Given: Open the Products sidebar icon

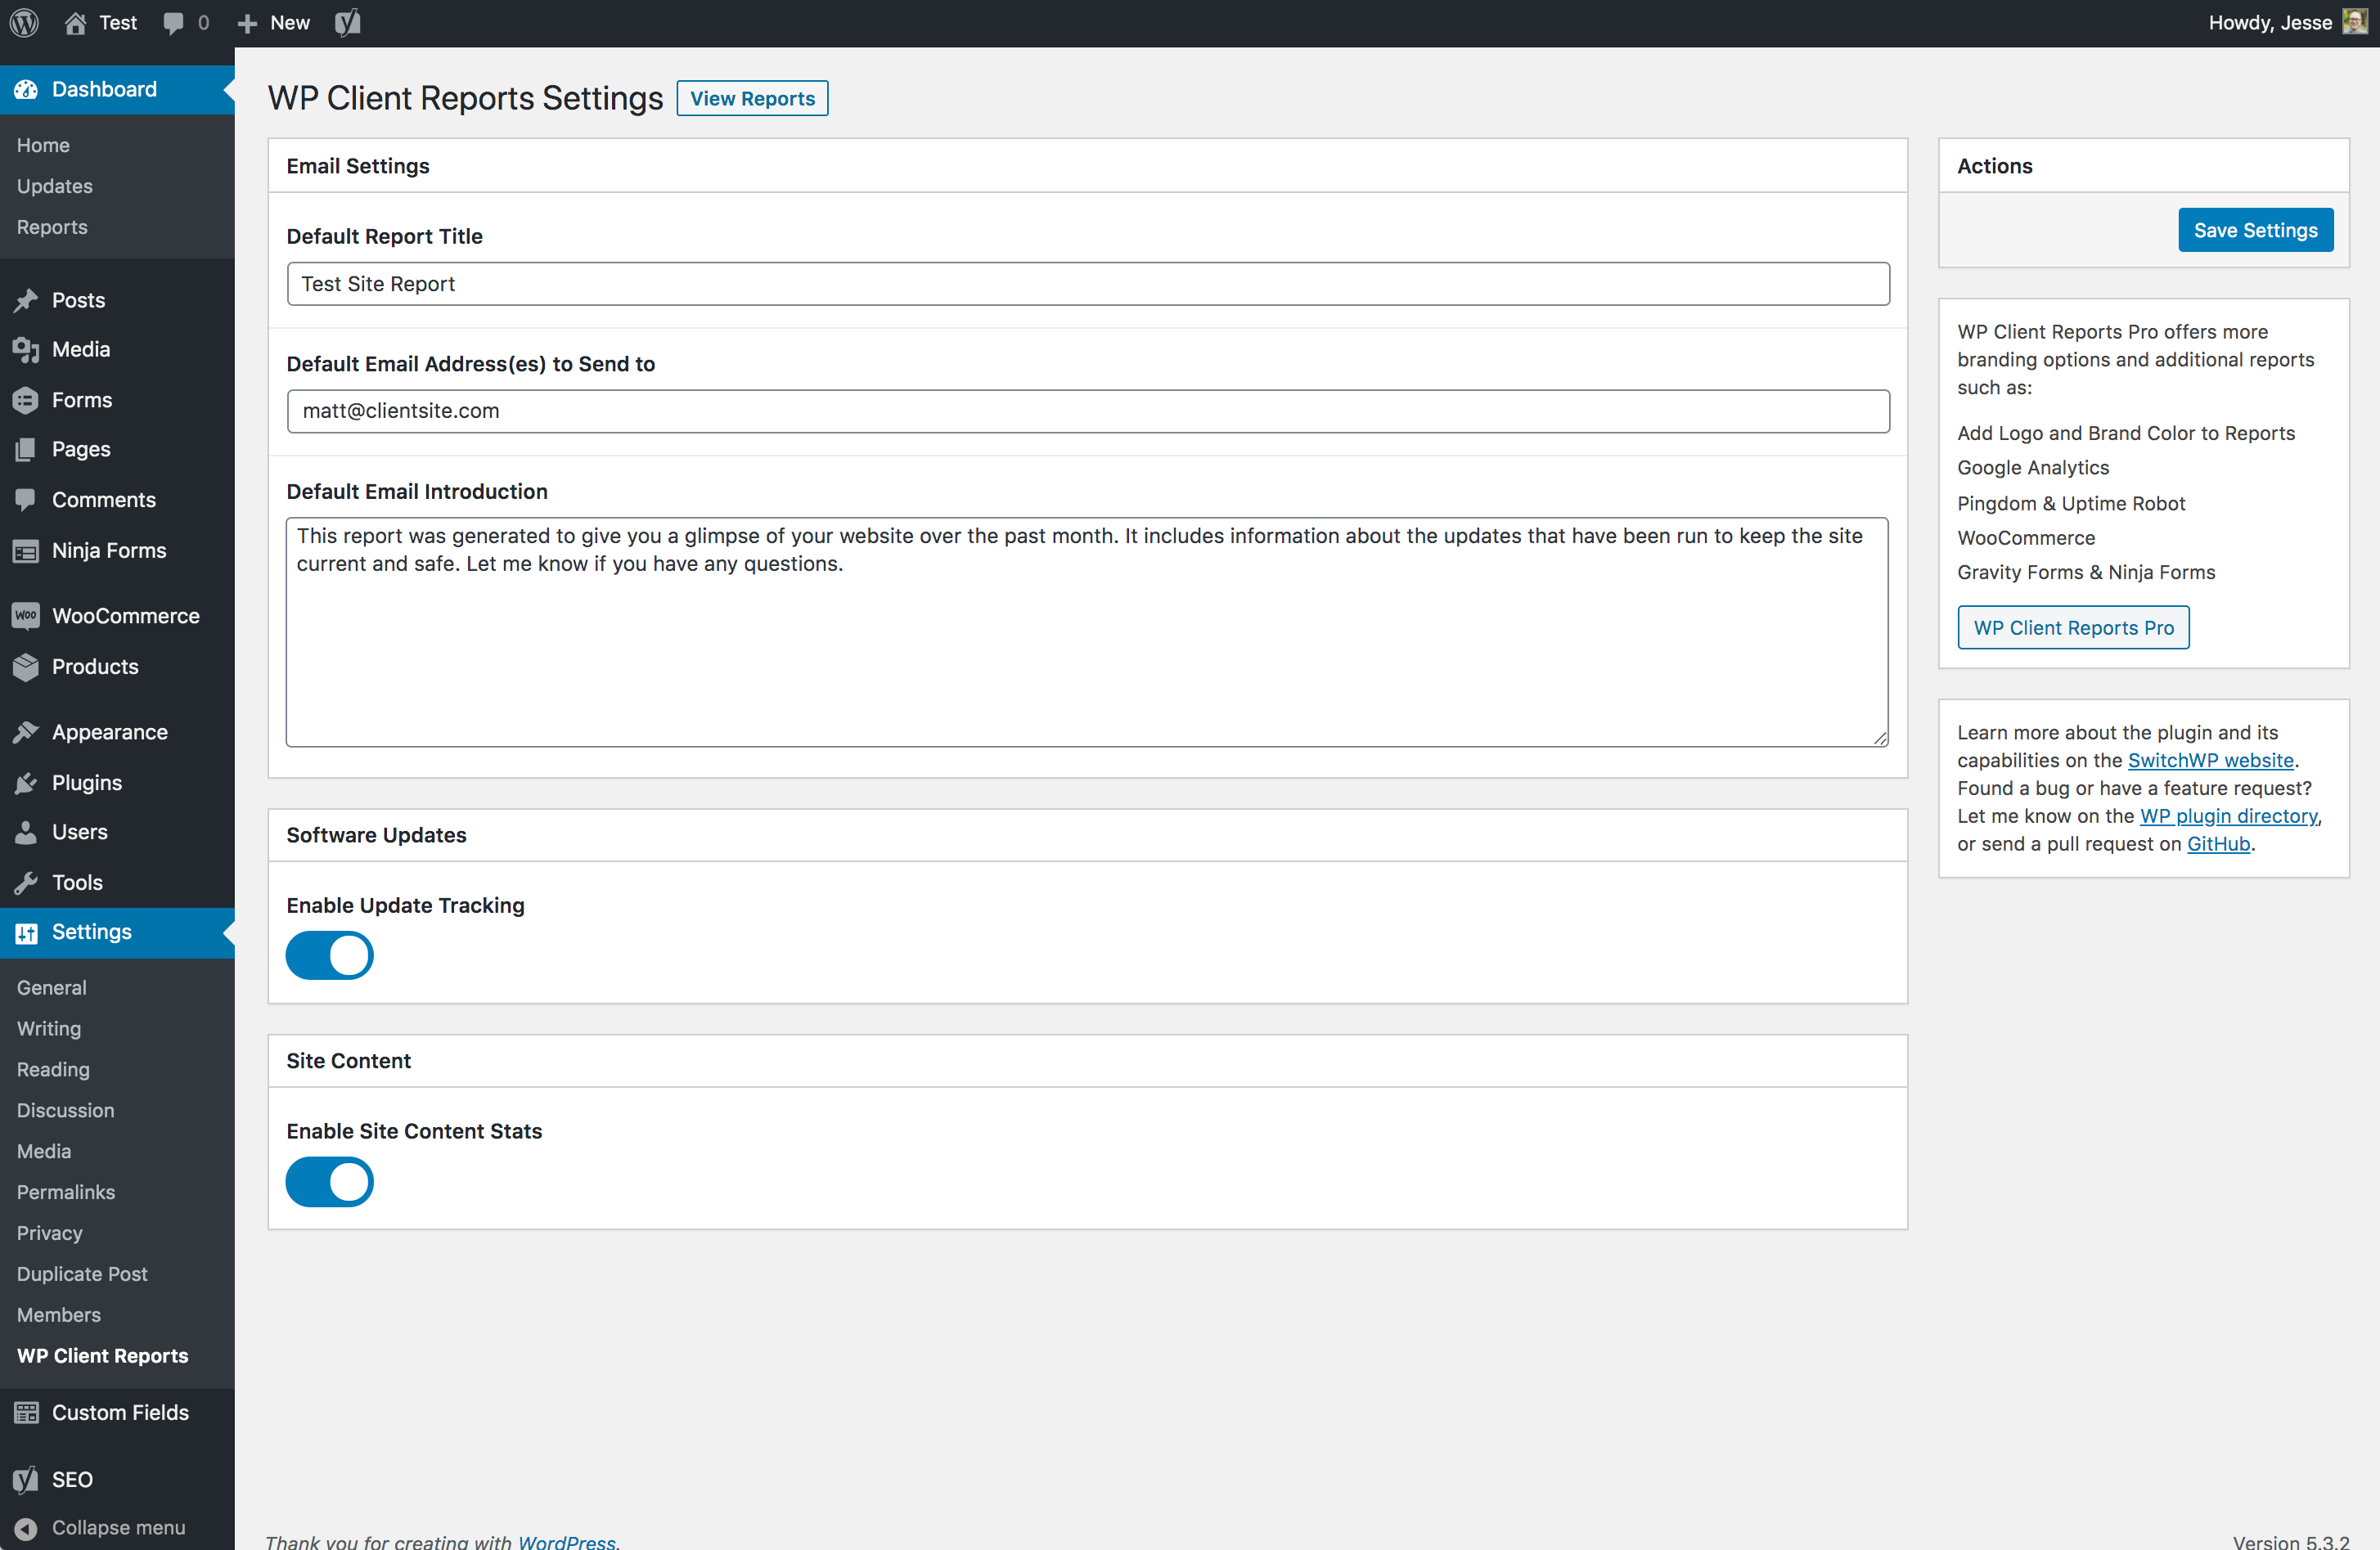Looking at the screenshot, I should [27, 667].
